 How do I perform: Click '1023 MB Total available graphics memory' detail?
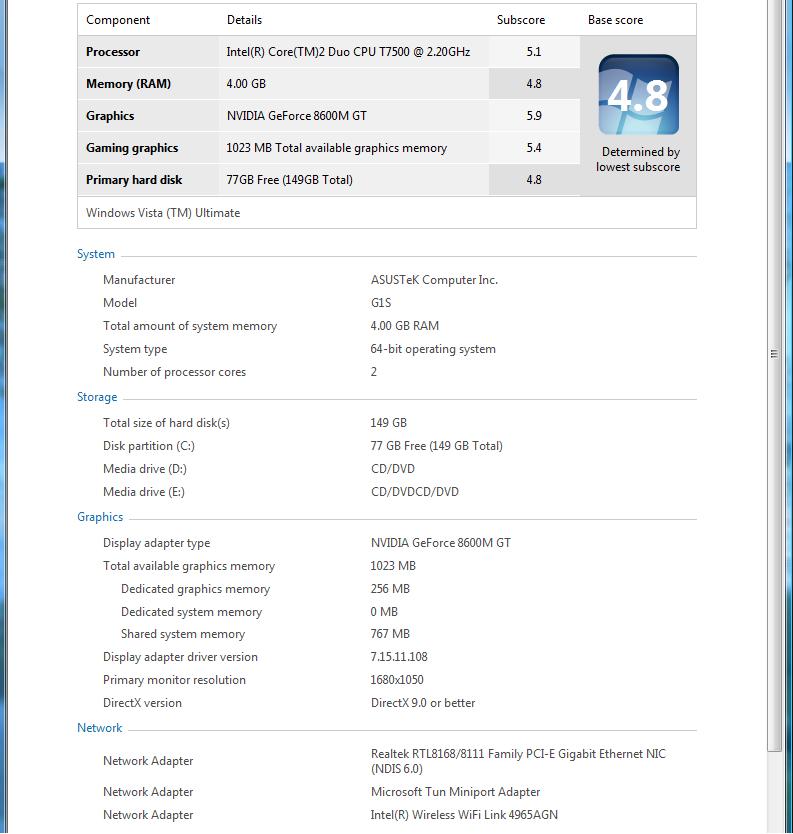click(337, 148)
